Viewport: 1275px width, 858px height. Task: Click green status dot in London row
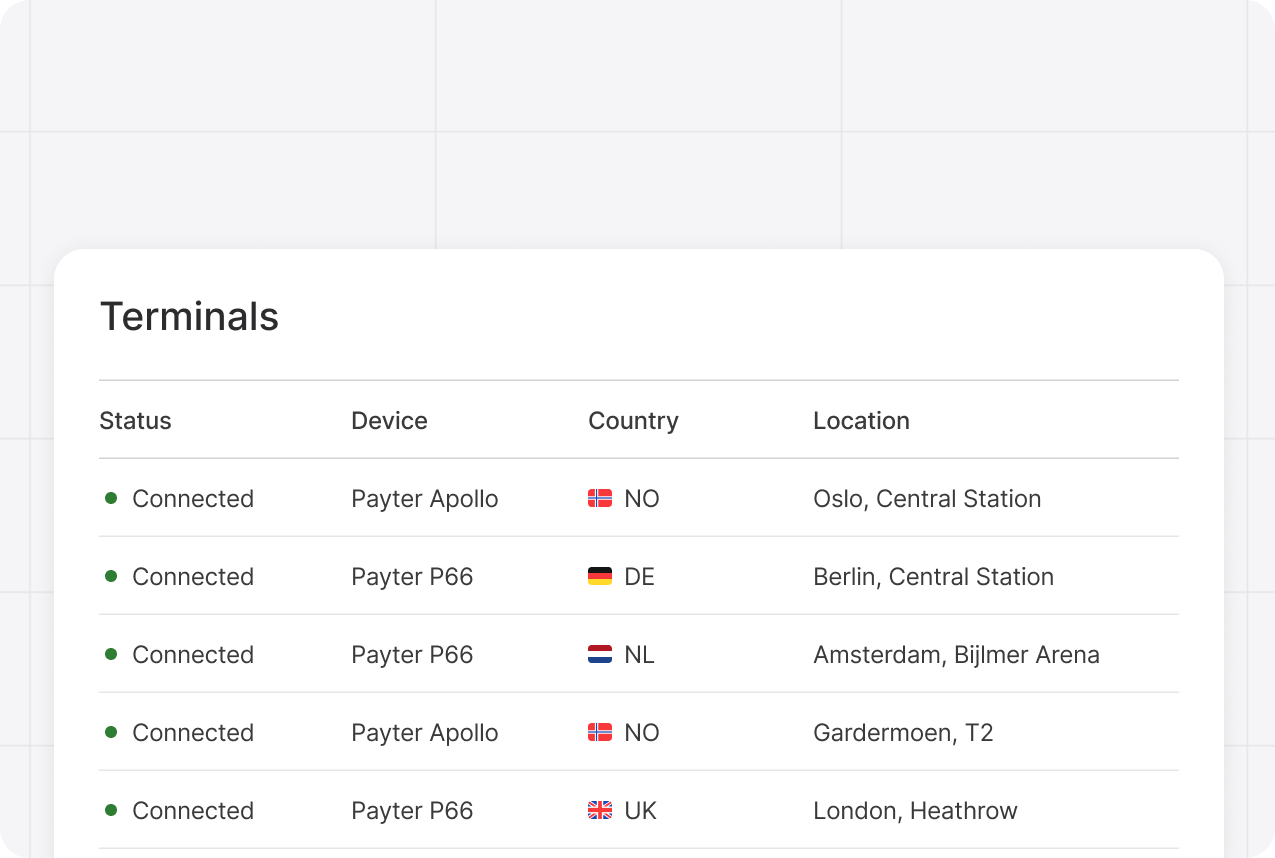pyautogui.click(x=111, y=810)
